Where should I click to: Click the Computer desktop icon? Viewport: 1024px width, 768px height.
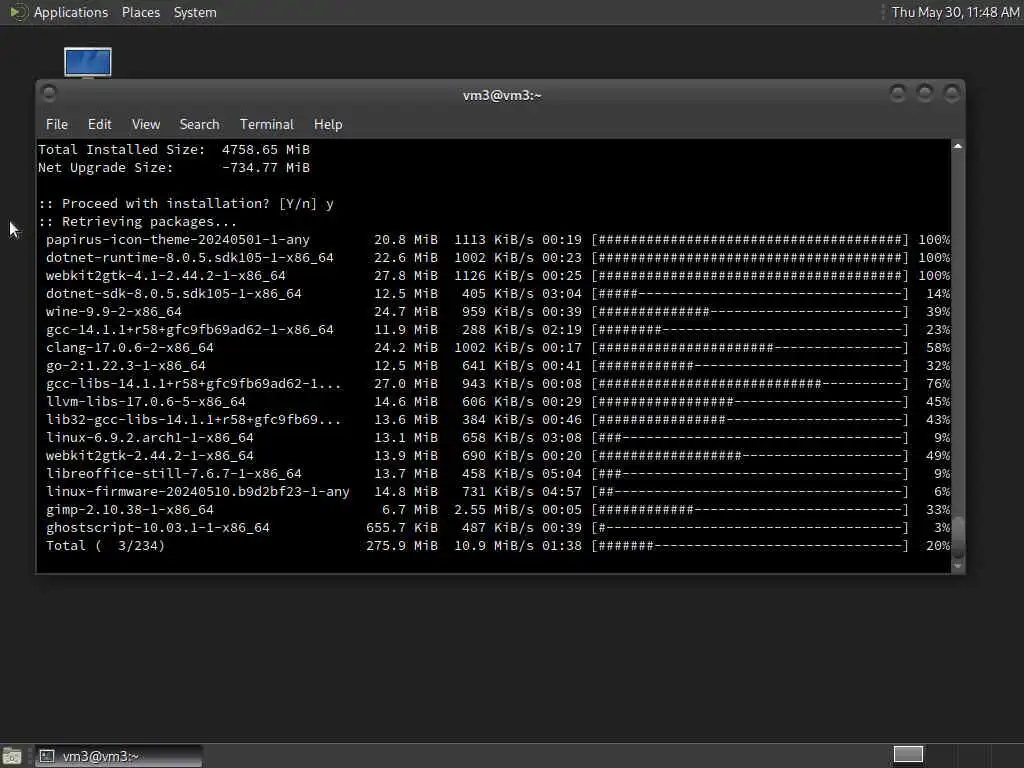coord(88,63)
